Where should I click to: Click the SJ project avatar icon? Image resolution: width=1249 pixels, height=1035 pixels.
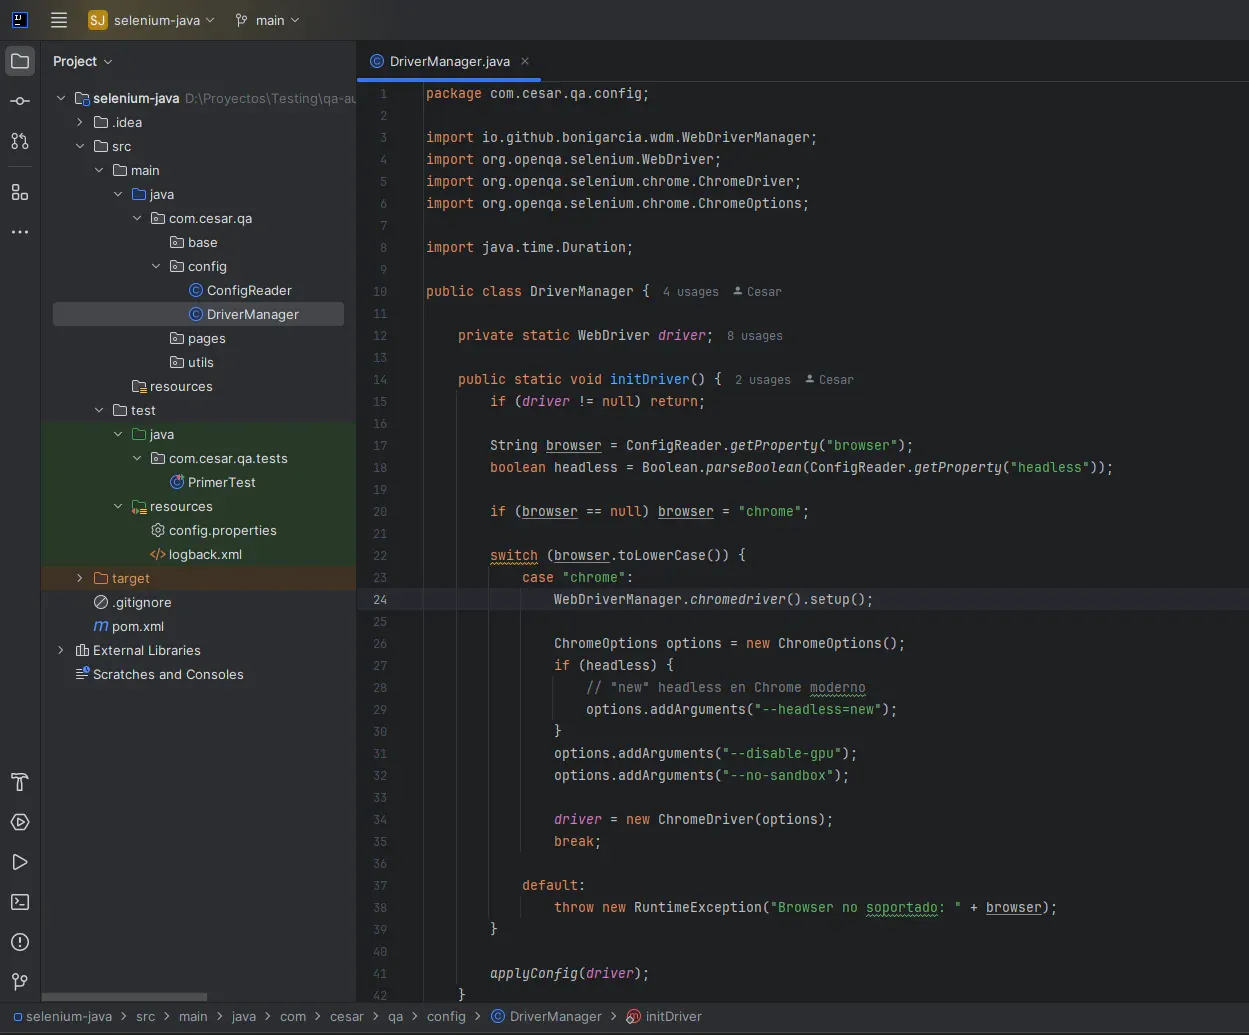(x=96, y=19)
